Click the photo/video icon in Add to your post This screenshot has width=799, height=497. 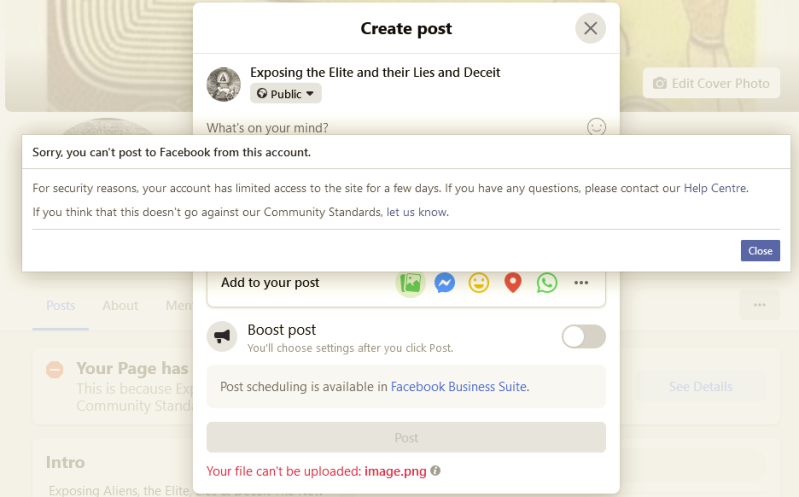(x=411, y=283)
